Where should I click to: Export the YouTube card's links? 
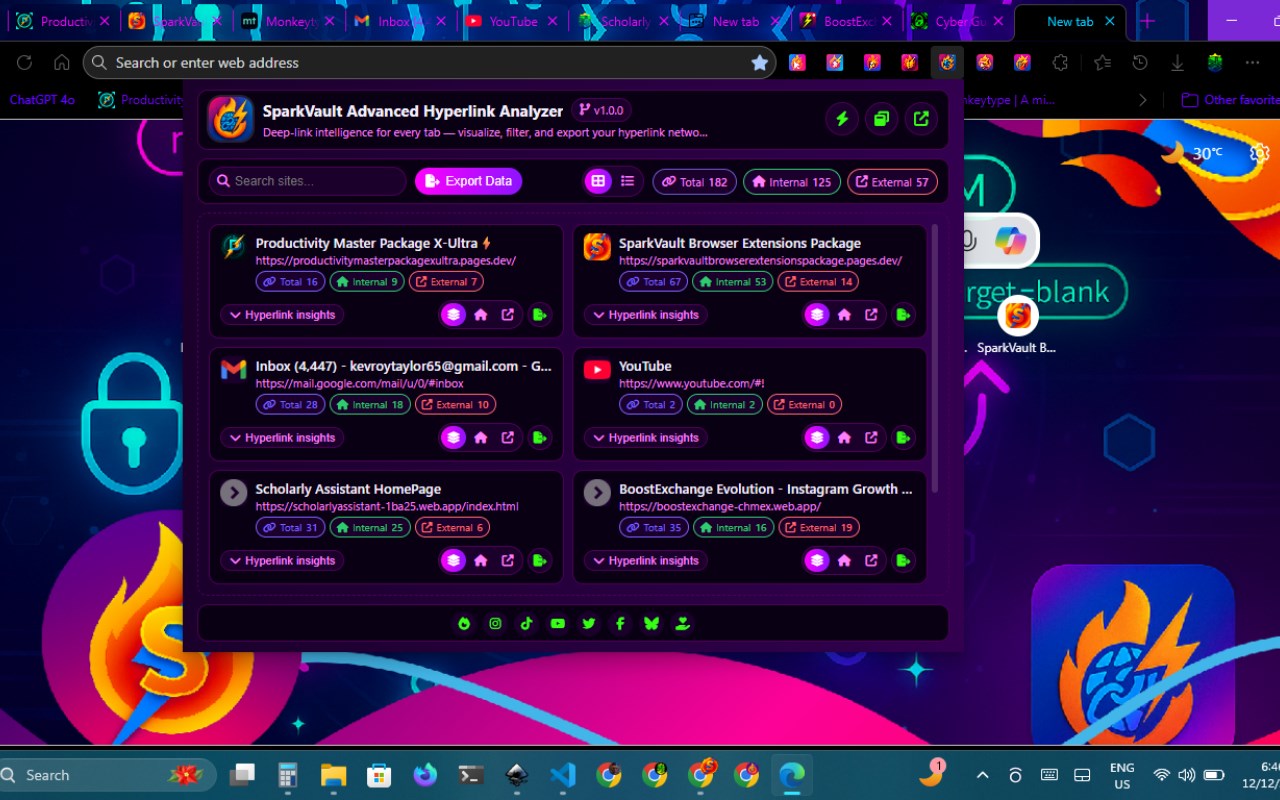click(x=903, y=438)
